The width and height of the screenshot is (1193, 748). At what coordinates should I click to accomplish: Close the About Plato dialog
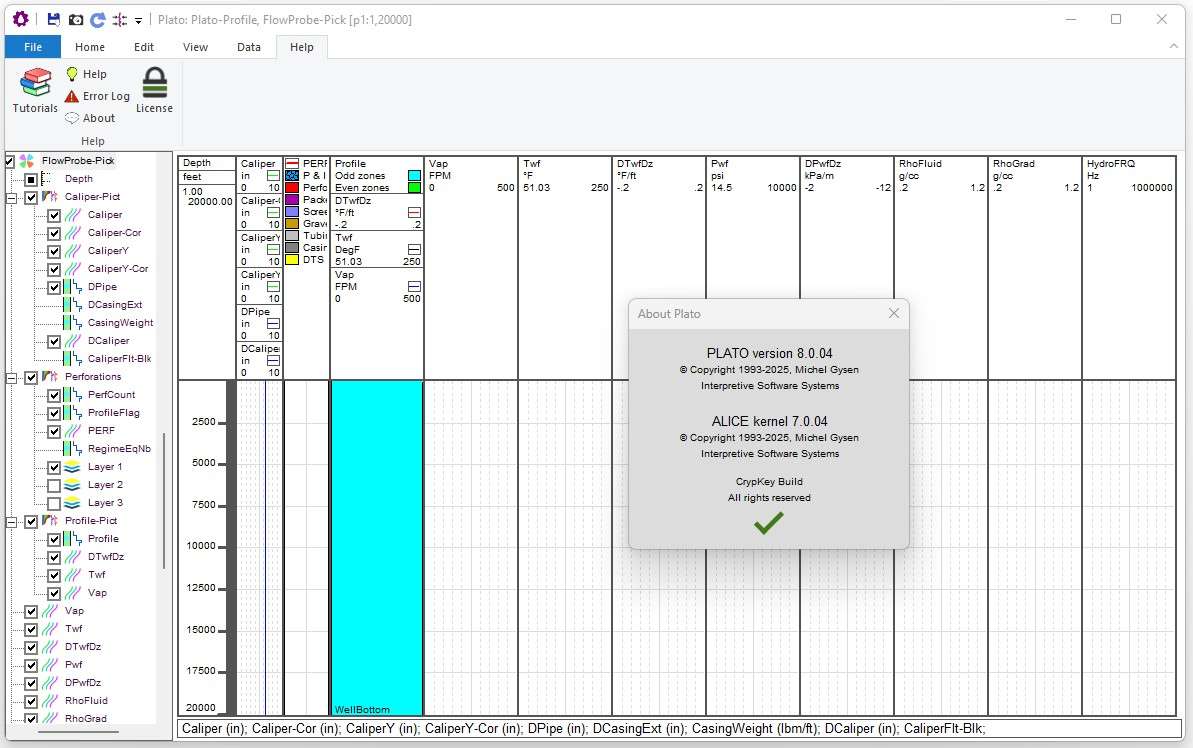click(x=893, y=313)
